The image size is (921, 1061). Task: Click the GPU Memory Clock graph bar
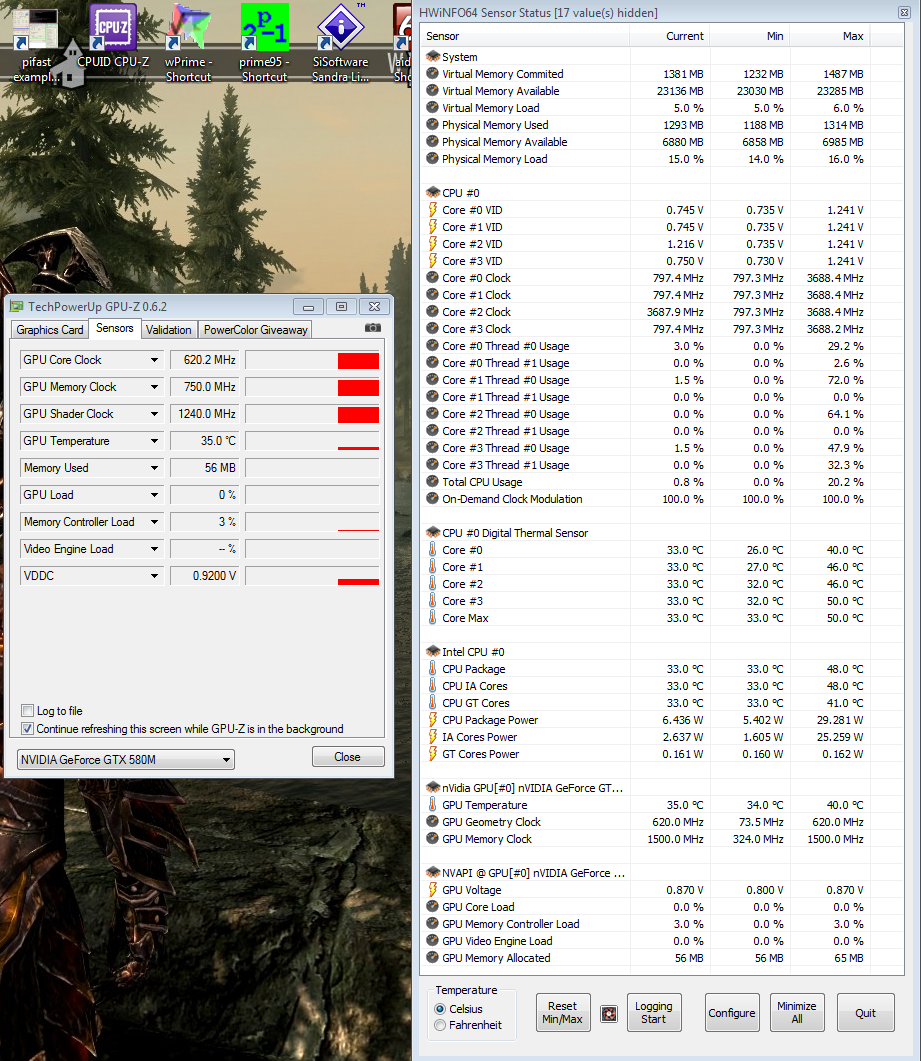coord(359,388)
